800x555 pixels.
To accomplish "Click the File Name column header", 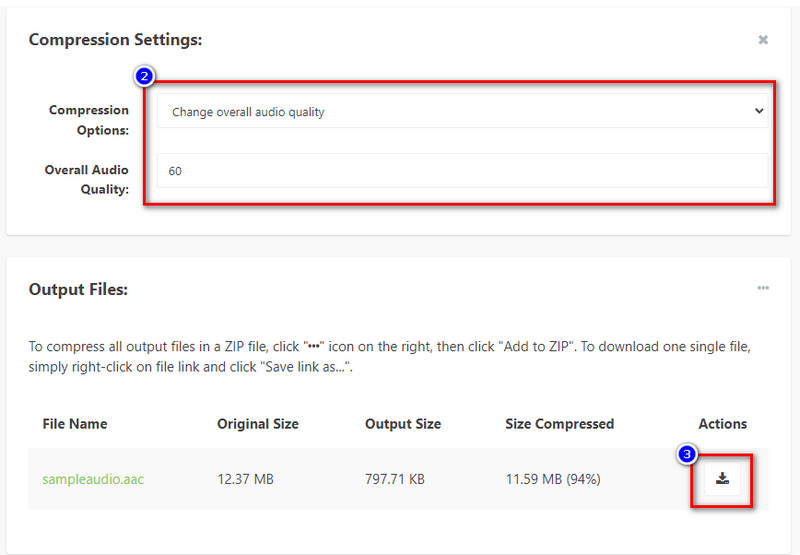I will [x=75, y=424].
